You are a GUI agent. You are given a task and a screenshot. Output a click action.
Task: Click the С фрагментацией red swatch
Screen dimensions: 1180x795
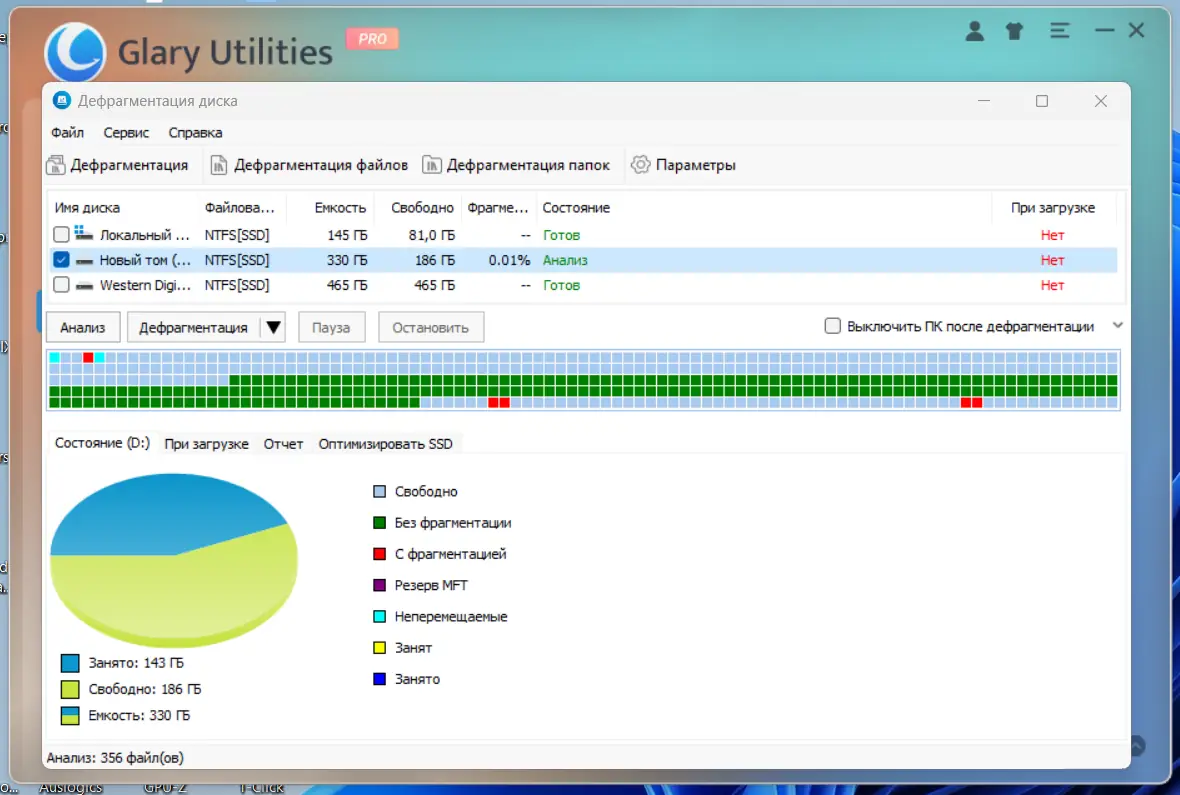pyautogui.click(x=379, y=554)
